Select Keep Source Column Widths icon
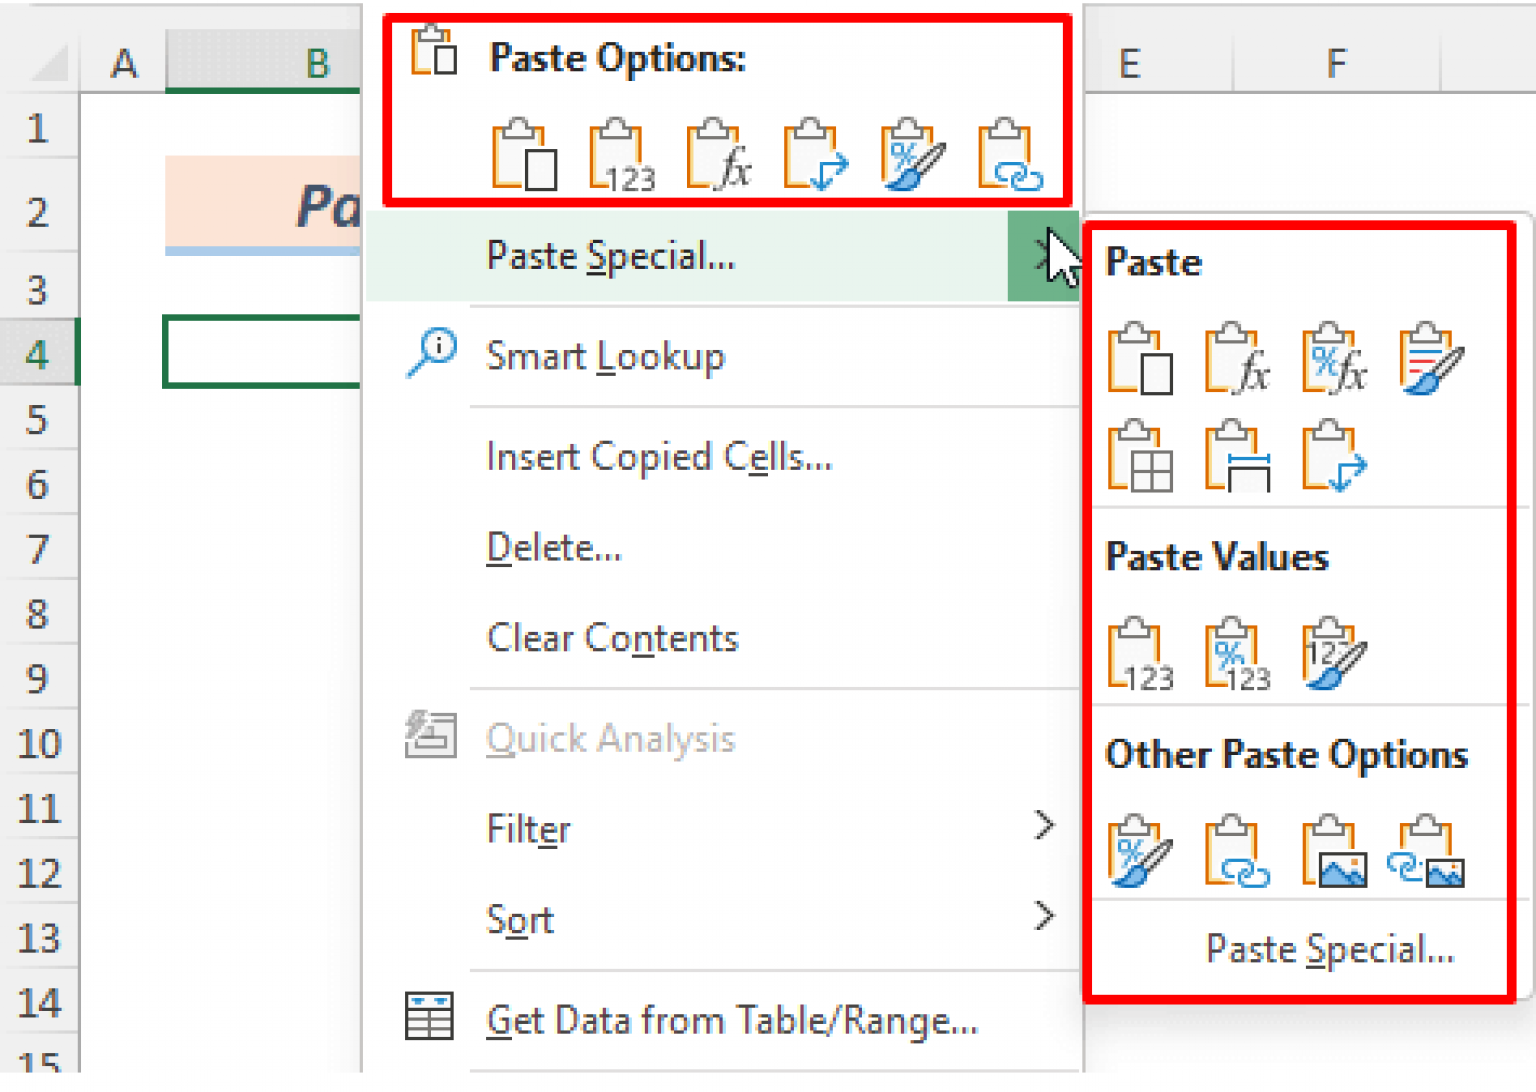Screen dimensions: 1536x1092 (x=1237, y=457)
